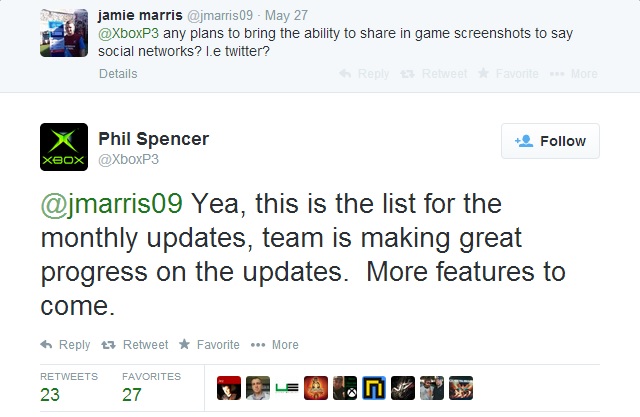Open Phil Spencer's @XboxP3 handle below his name

128,160
